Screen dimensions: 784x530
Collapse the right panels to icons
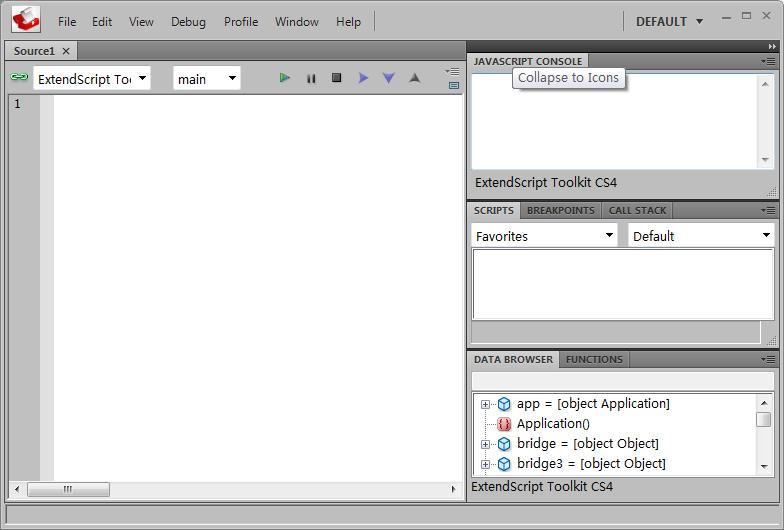(x=772, y=47)
